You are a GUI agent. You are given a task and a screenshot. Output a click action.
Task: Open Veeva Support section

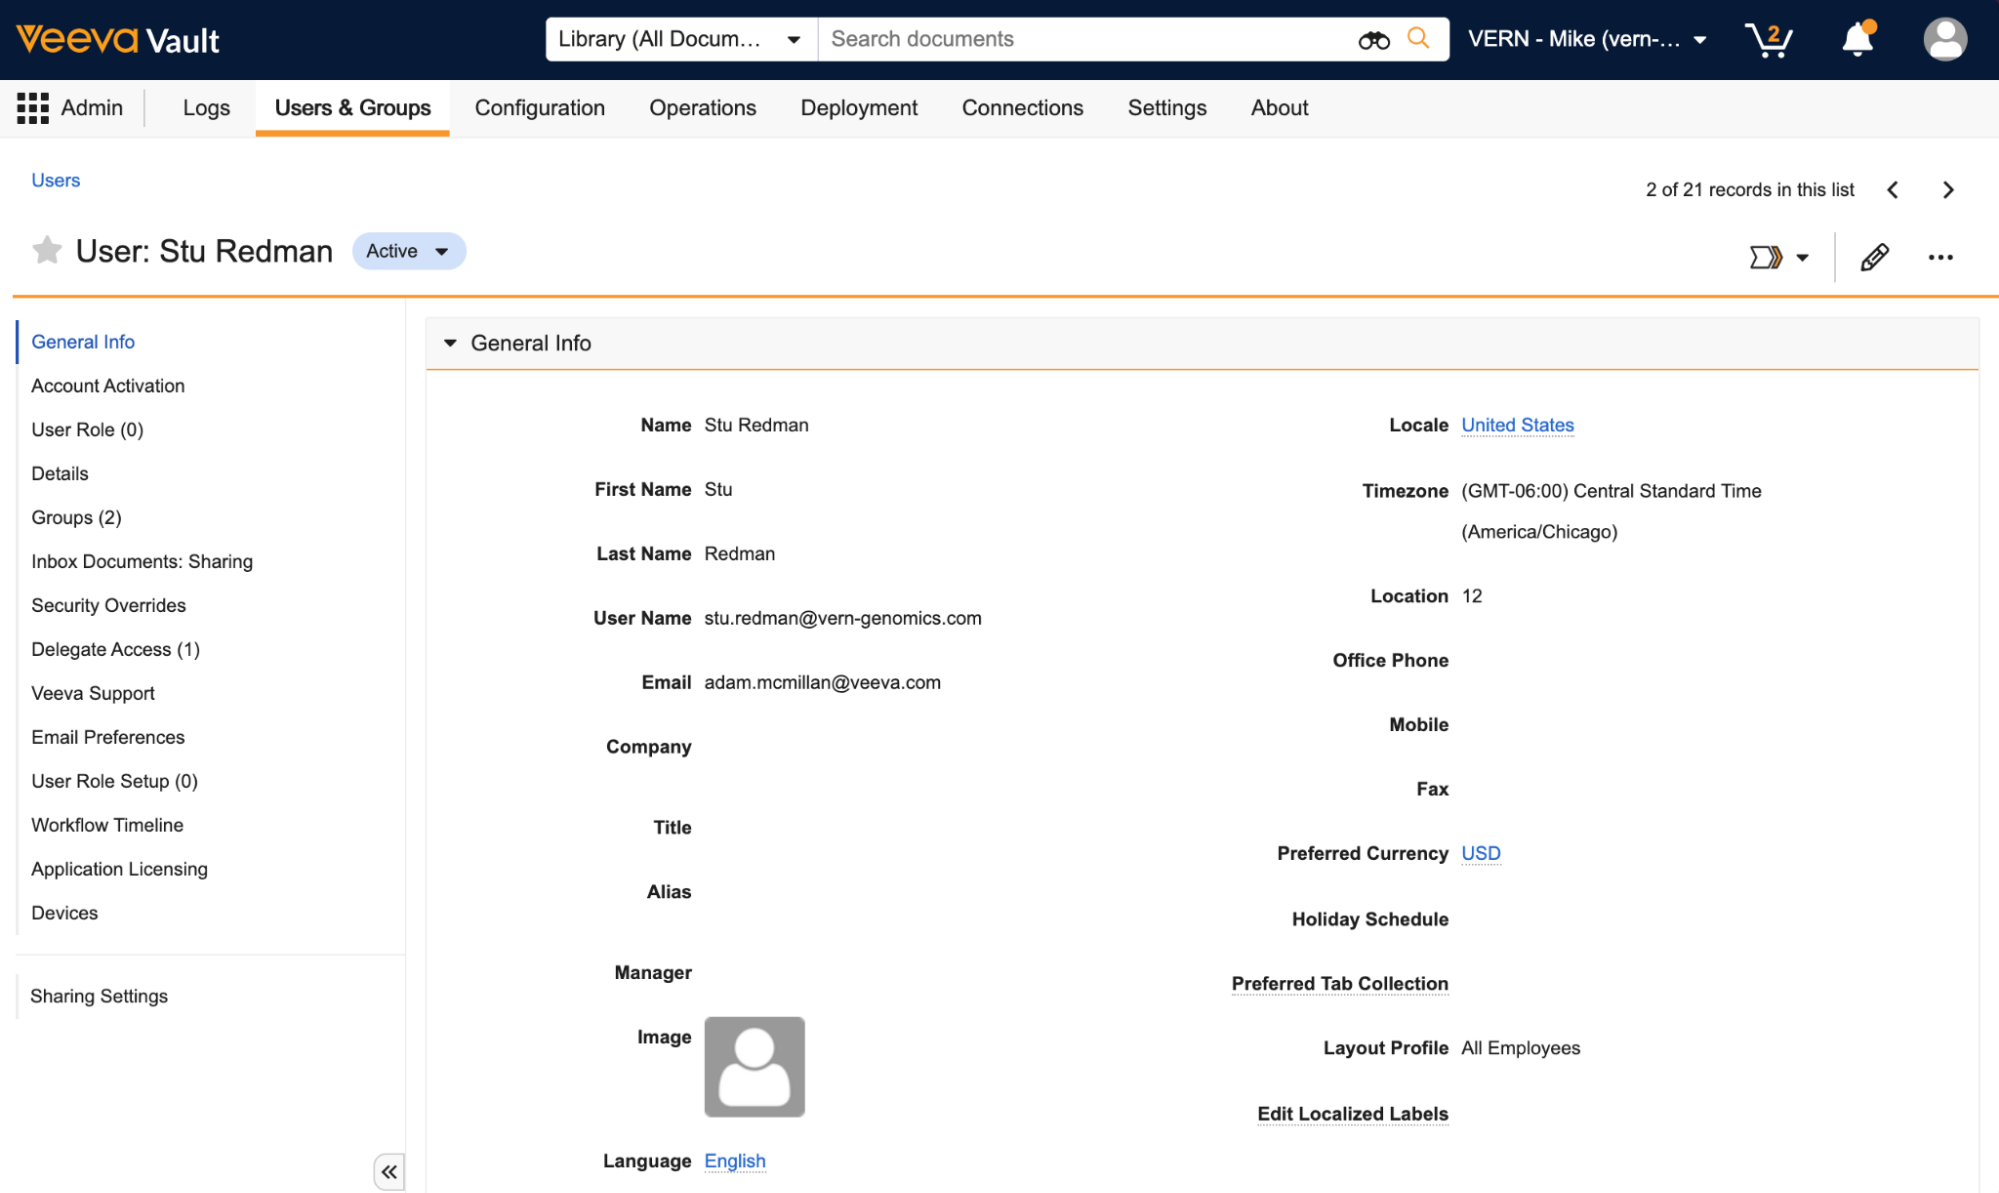coord(93,694)
